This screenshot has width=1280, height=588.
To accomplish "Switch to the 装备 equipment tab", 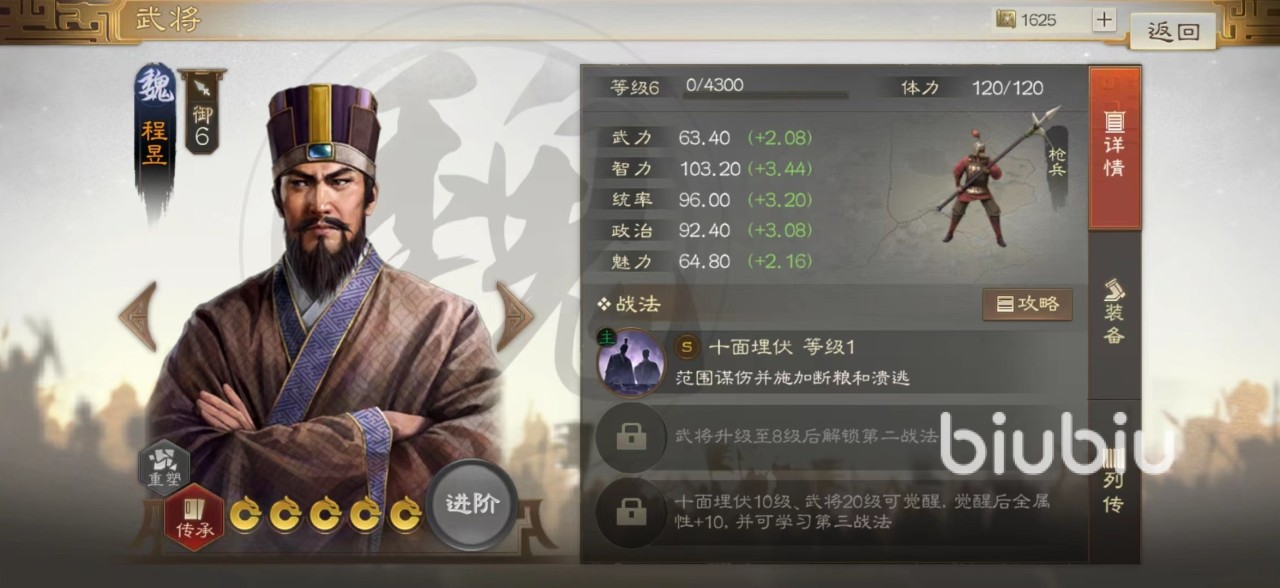I will point(1114,313).
